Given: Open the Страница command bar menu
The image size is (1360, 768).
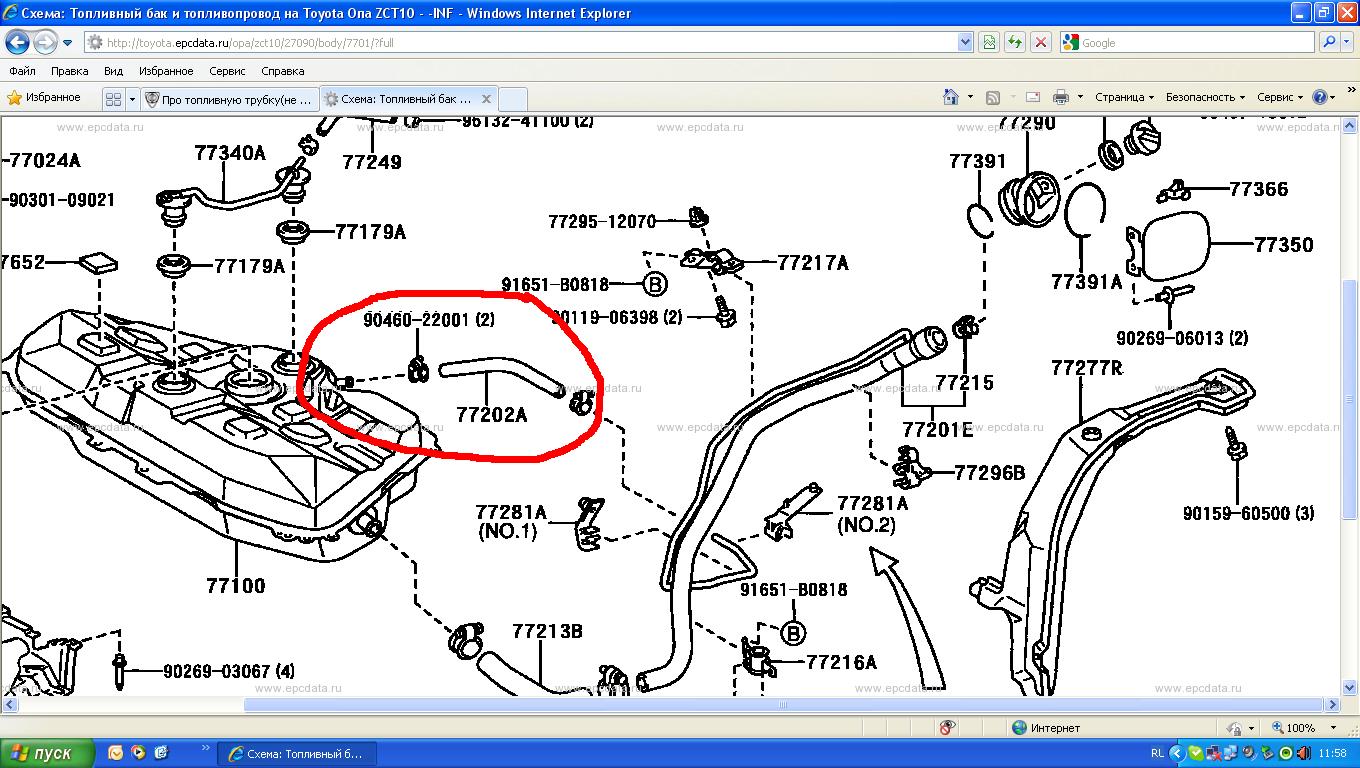Looking at the screenshot, I should (x=1124, y=97).
